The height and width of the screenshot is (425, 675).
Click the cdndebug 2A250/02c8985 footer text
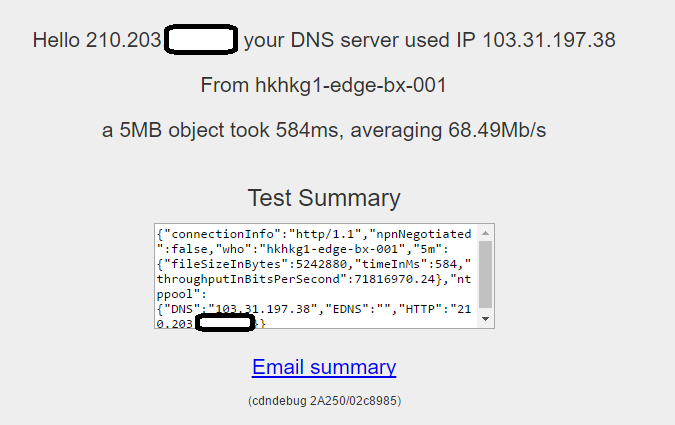[x=324, y=401]
